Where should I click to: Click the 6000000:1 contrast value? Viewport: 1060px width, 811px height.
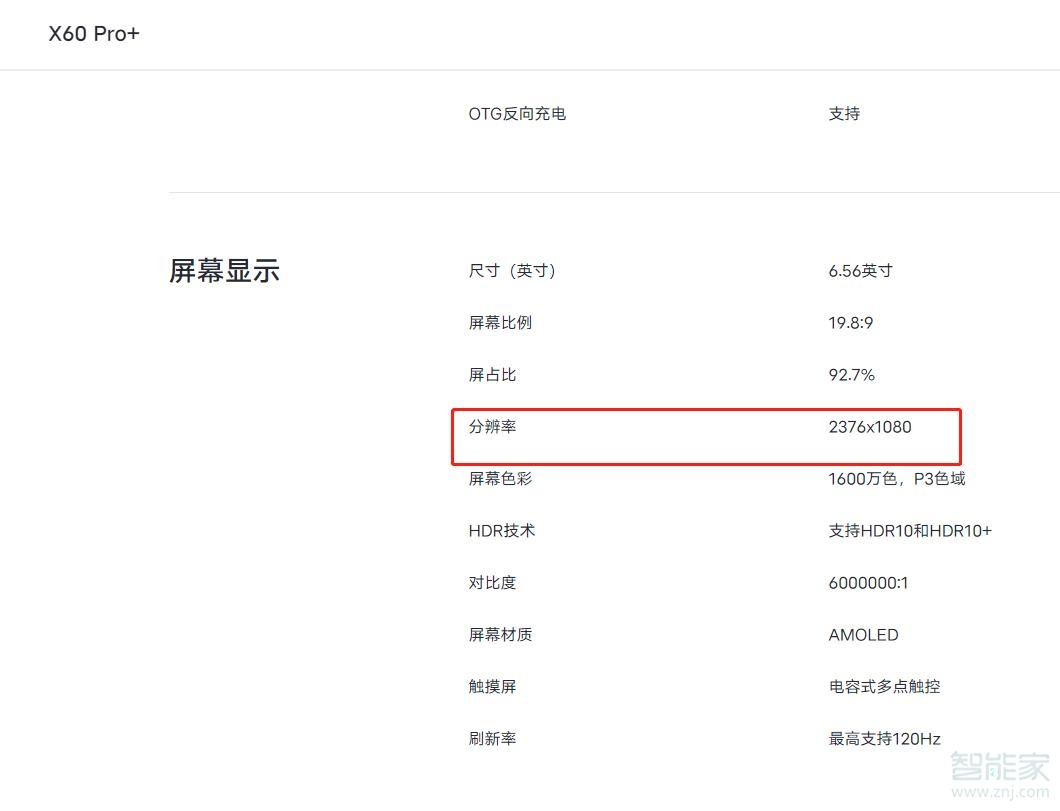tap(868, 583)
